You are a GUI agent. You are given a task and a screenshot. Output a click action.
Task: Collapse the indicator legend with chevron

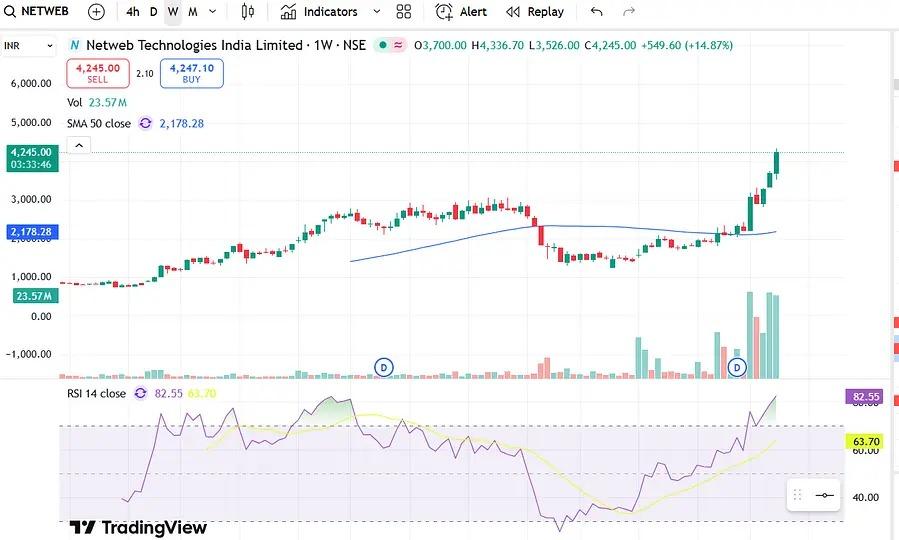click(x=79, y=145)
